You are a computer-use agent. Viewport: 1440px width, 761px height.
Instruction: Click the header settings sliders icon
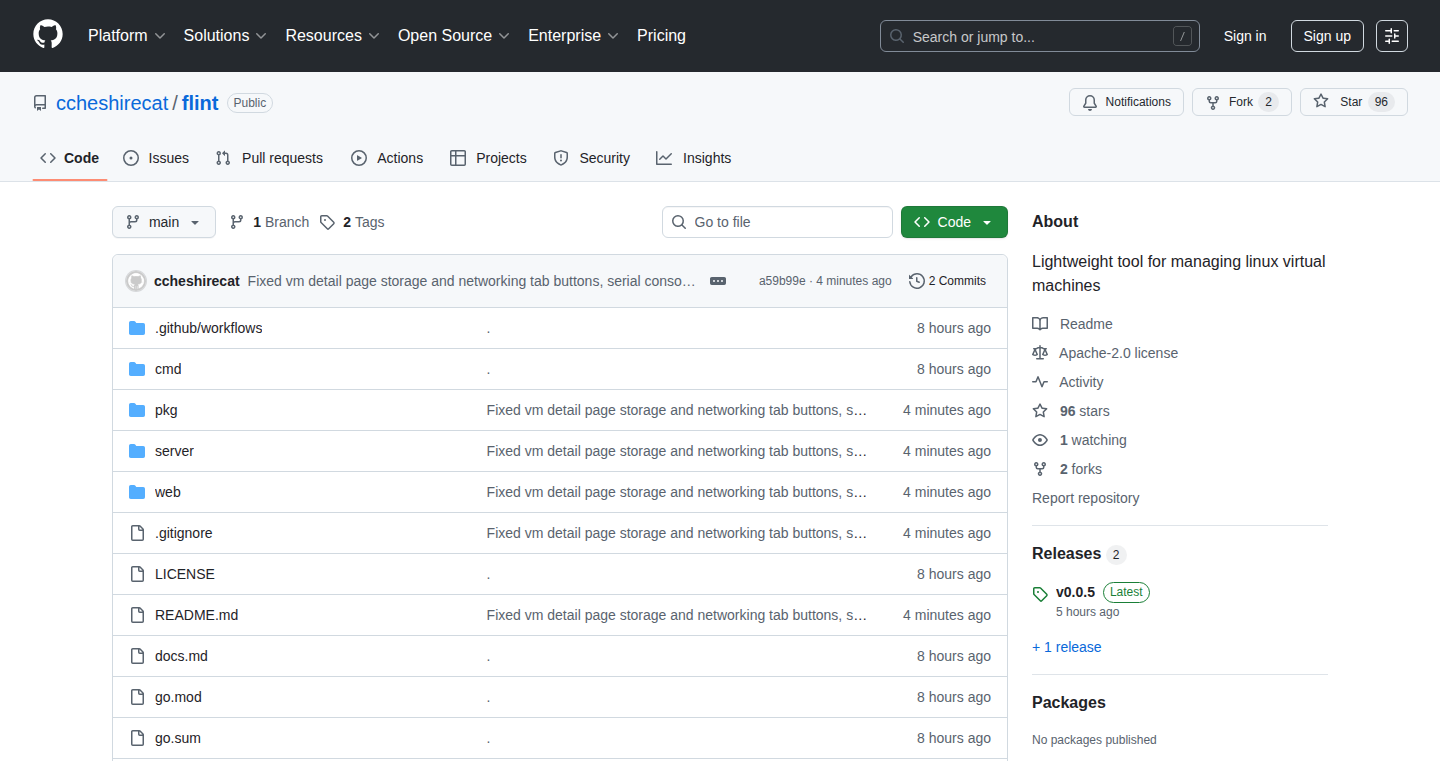coord(1391,36)
